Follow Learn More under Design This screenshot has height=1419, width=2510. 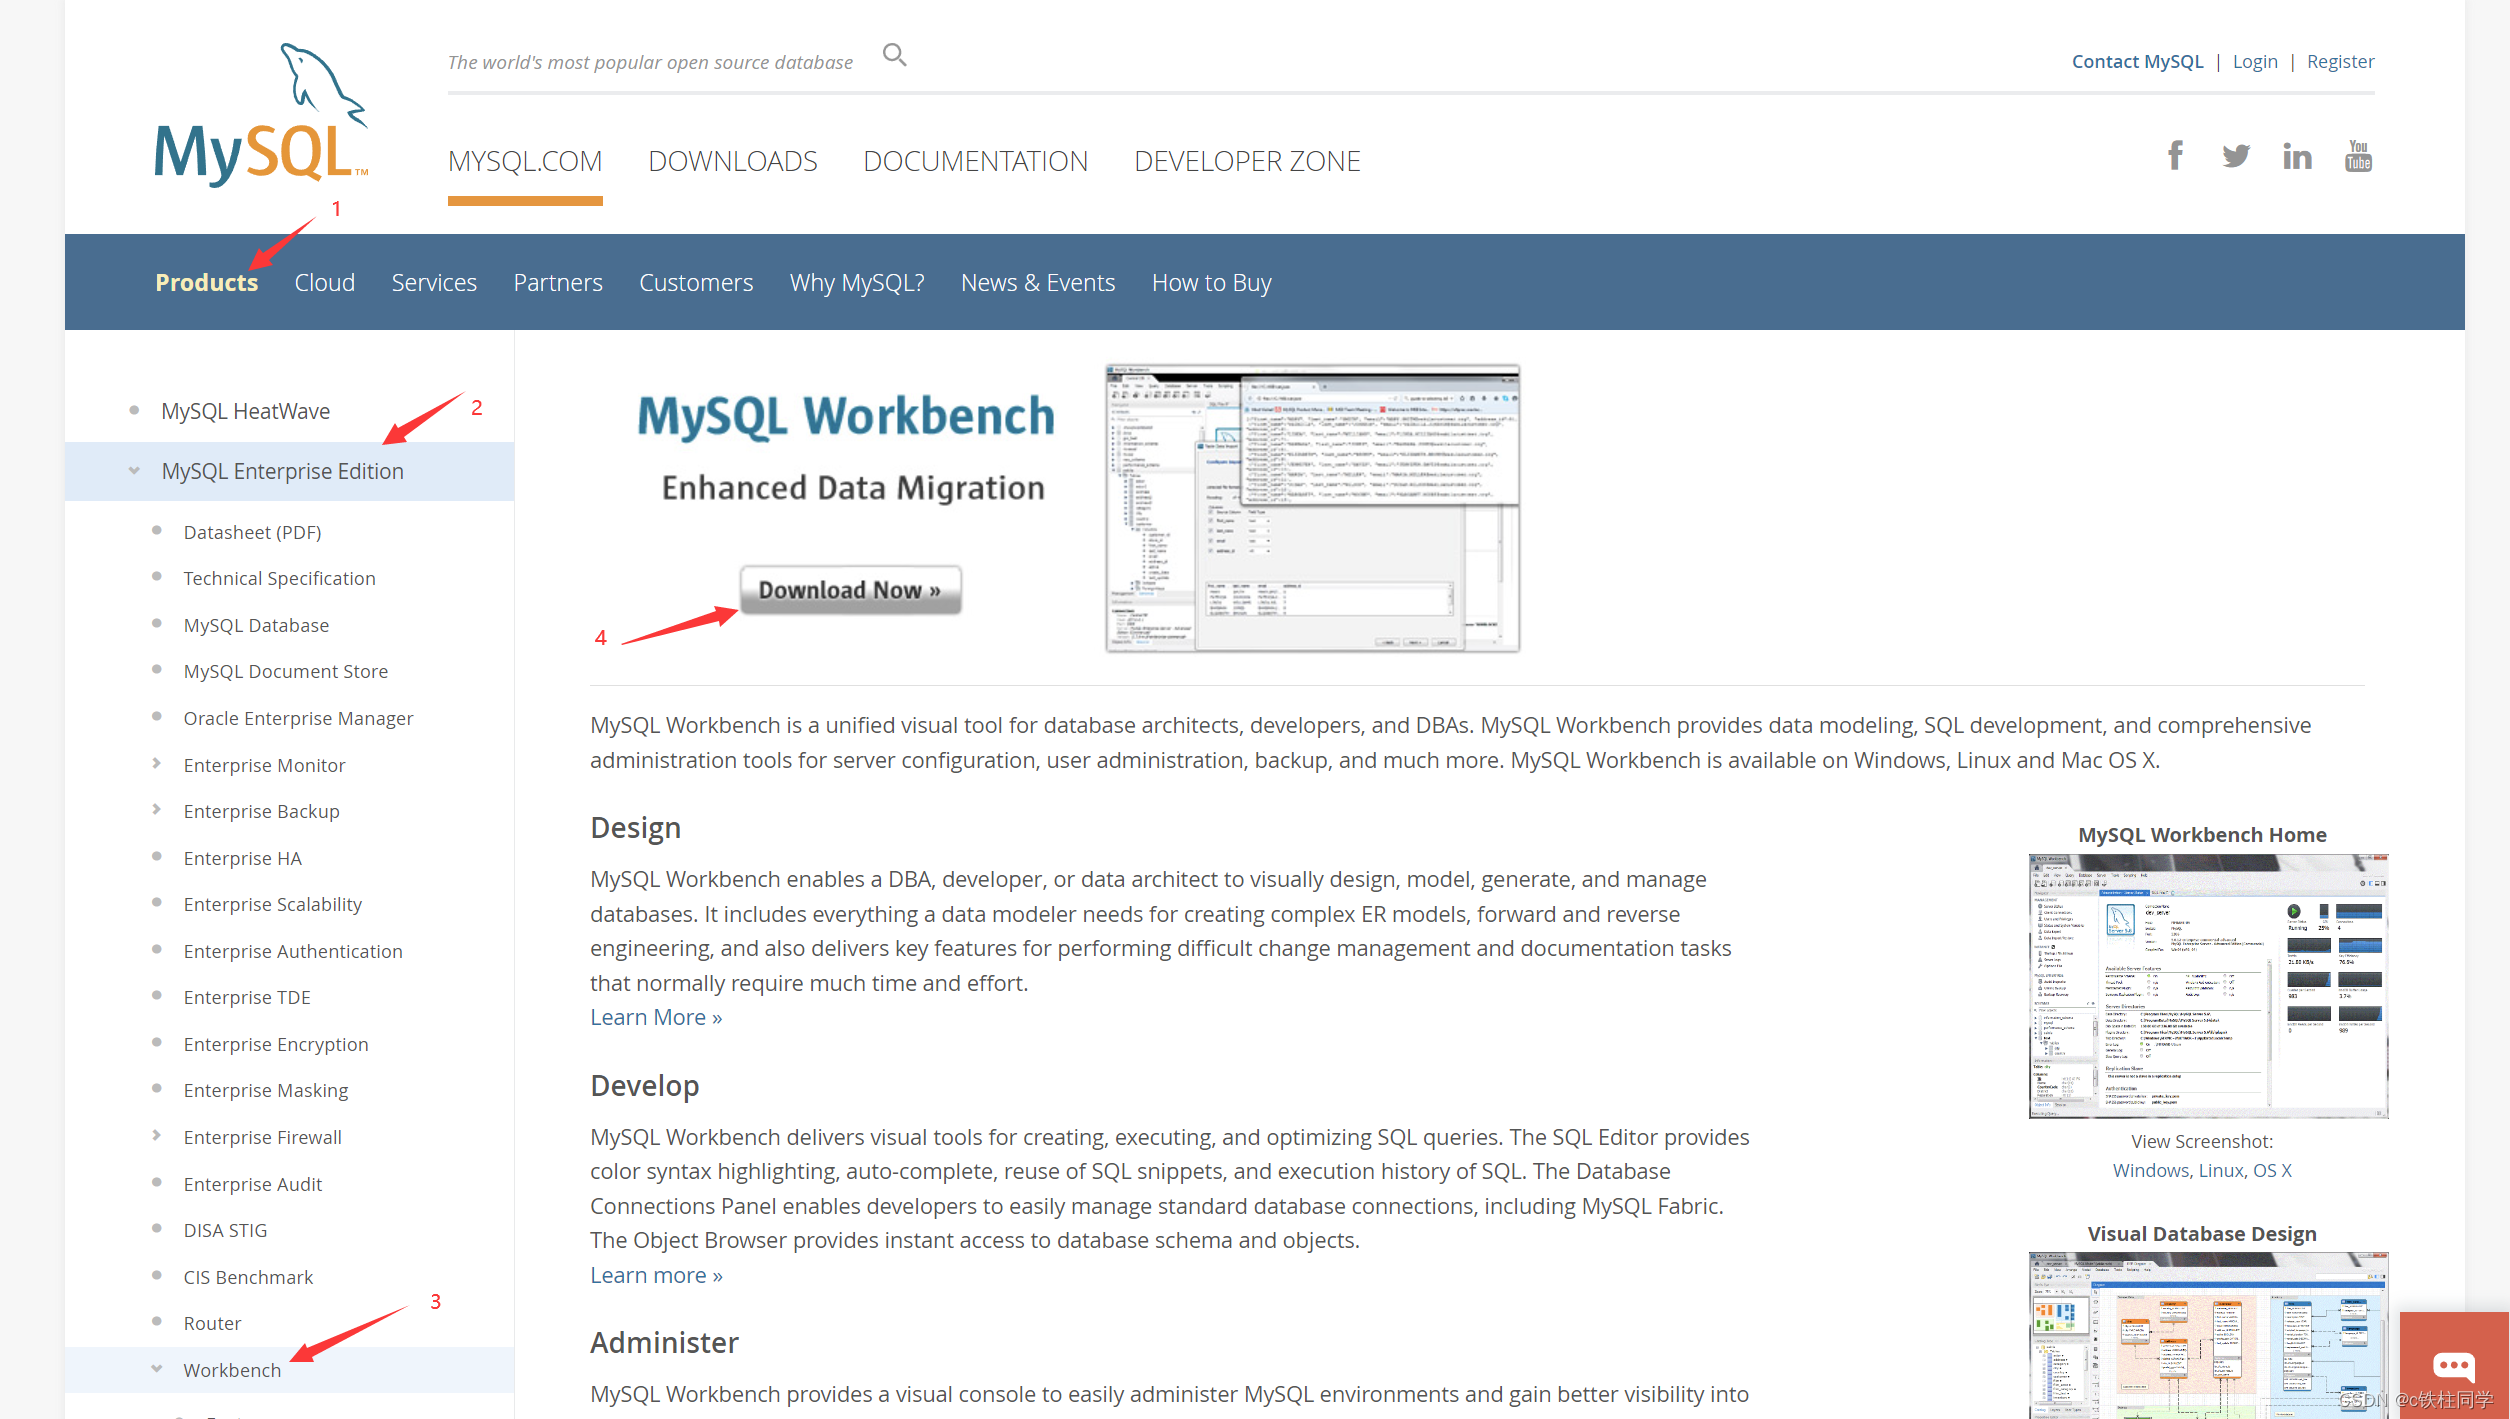point(656,1017)
